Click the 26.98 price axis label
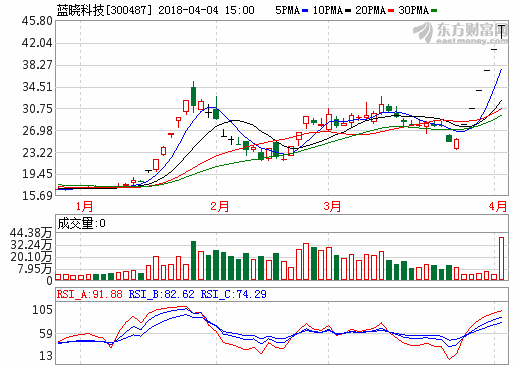The width and height of the screenshot is (520, 365). 37,131
